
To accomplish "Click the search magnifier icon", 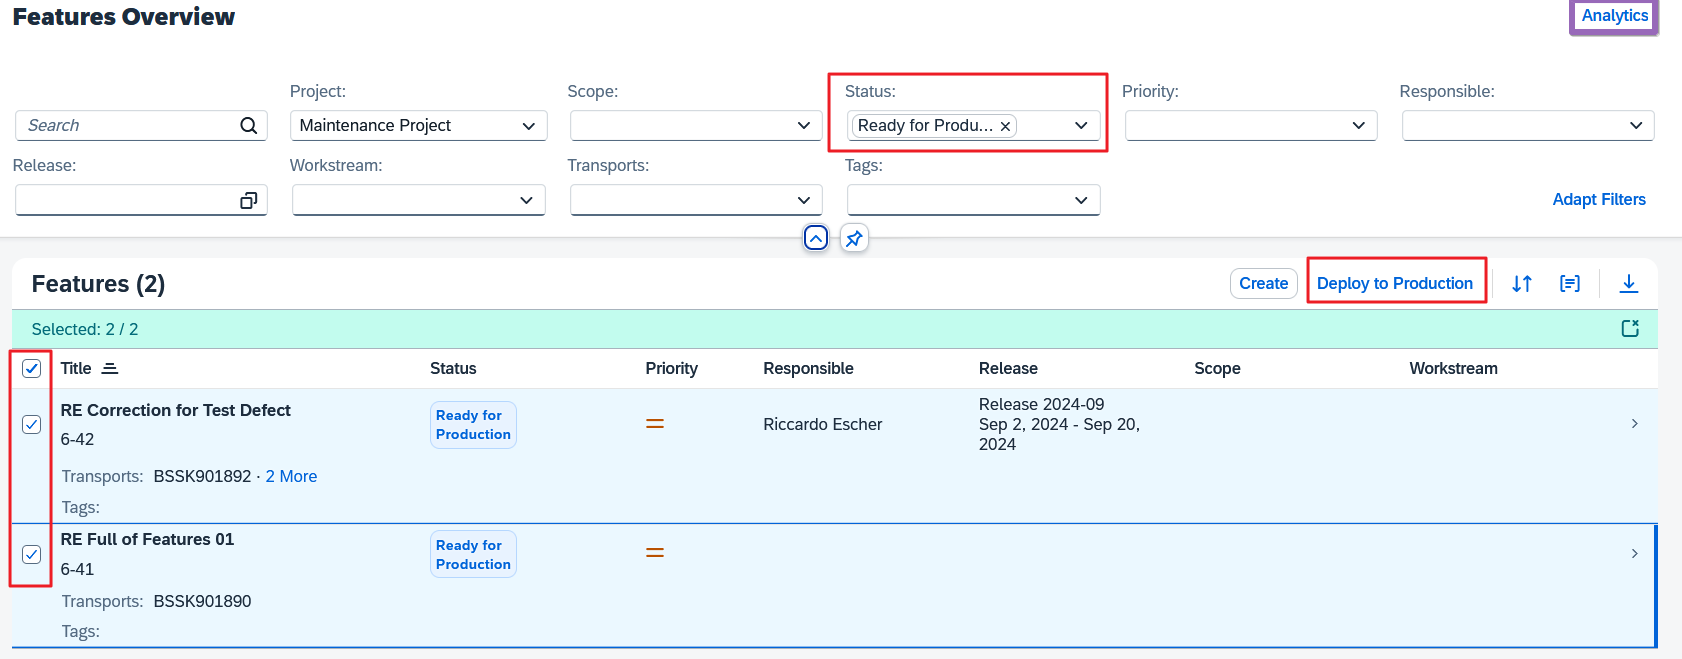I will click(248, 126).
